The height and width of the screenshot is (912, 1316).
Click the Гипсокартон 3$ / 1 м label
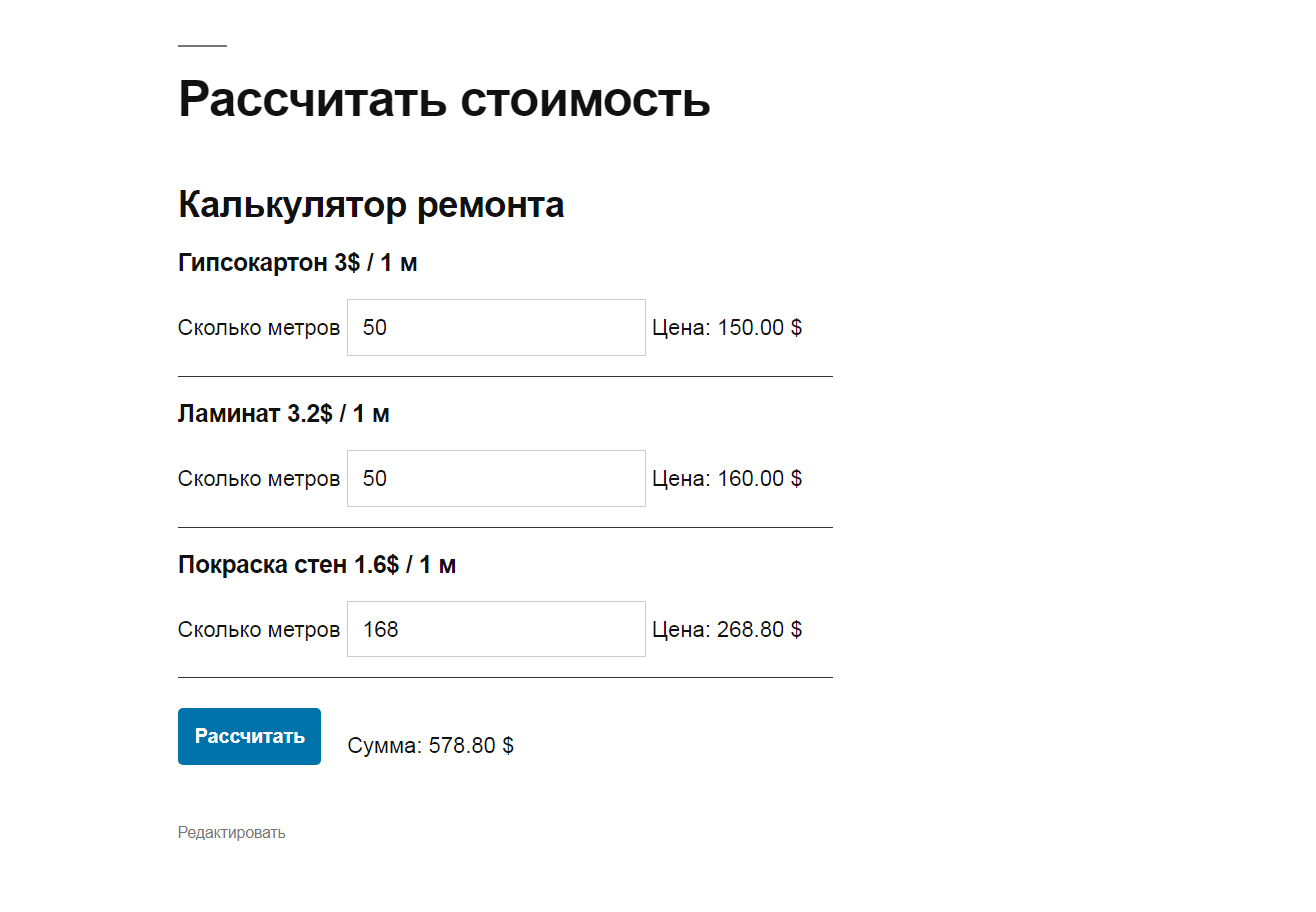point(297,263)
